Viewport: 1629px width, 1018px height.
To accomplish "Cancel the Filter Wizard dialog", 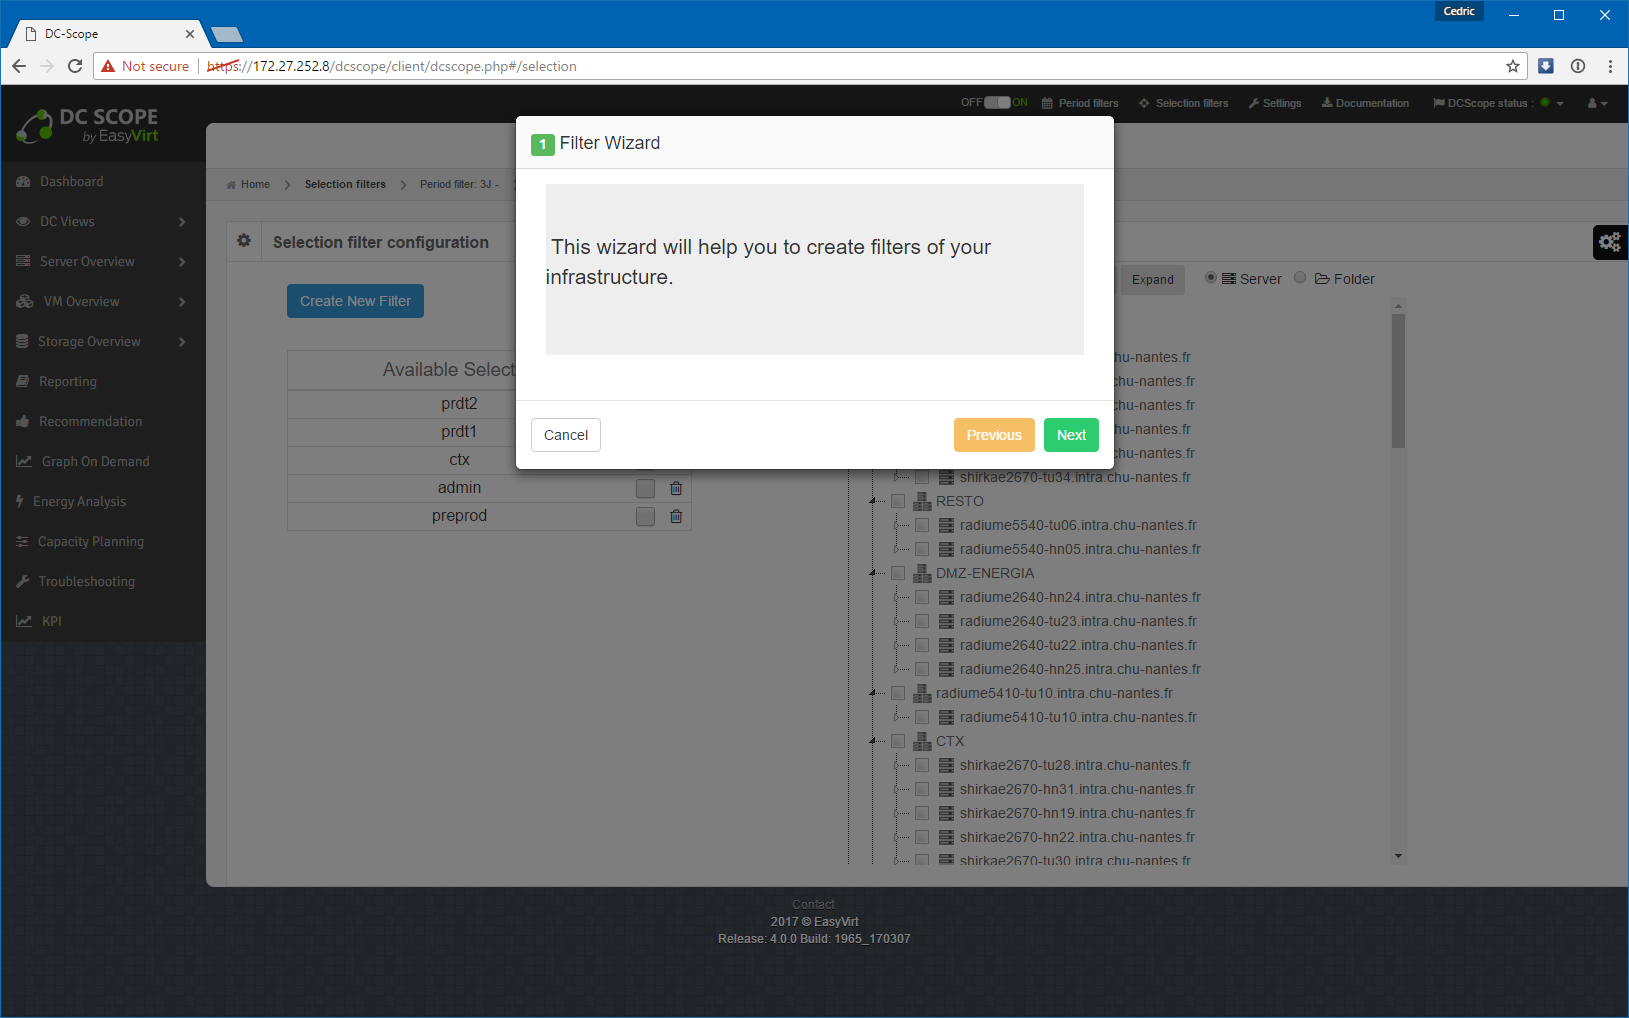I will point(565,435).
